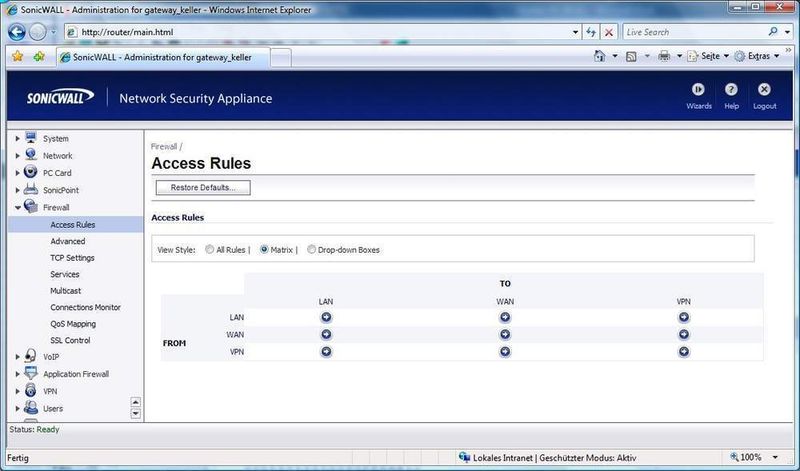Click the Users icon in sidebar
Screen dimensions: 800x471
pyautogui.click(x=31, y=408)
